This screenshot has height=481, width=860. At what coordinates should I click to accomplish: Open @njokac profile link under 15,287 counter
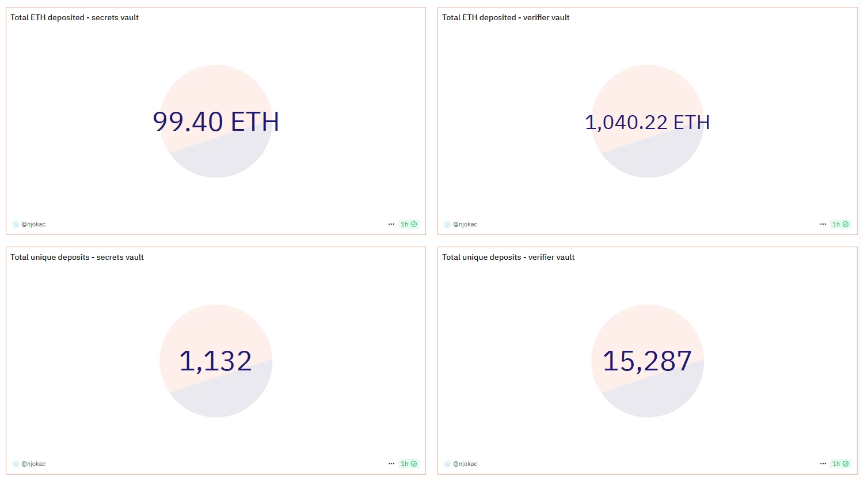465,463
